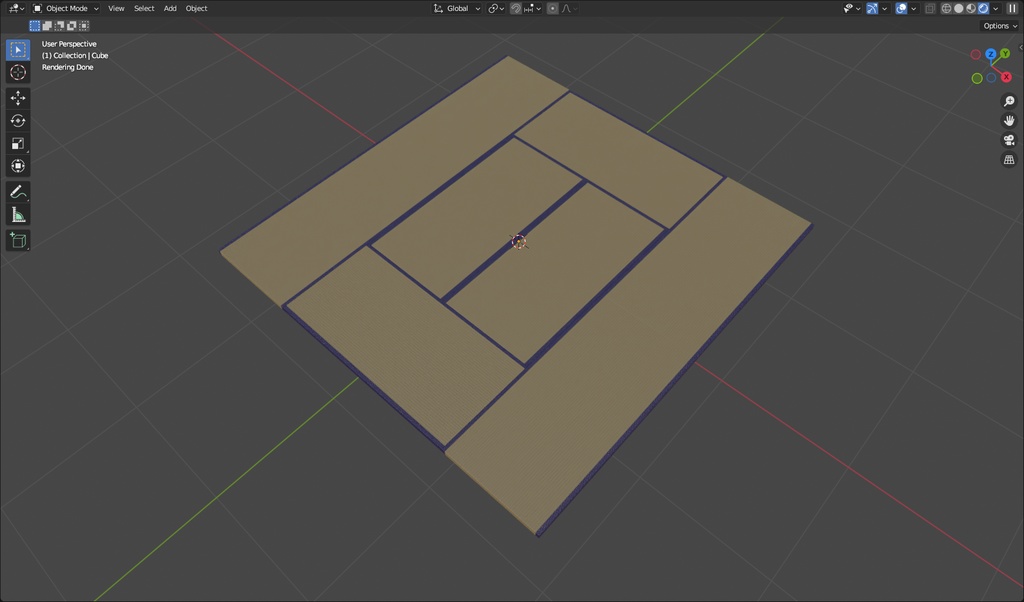Select the Measure tool
This screenshot has width=1024, height=602.
[18, 215]
